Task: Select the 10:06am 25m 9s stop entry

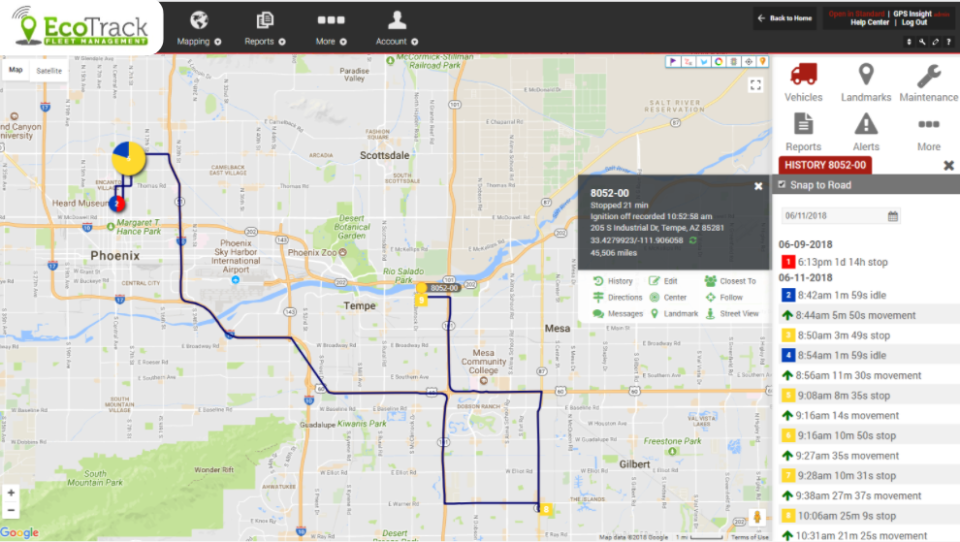Action: (866, 516)
